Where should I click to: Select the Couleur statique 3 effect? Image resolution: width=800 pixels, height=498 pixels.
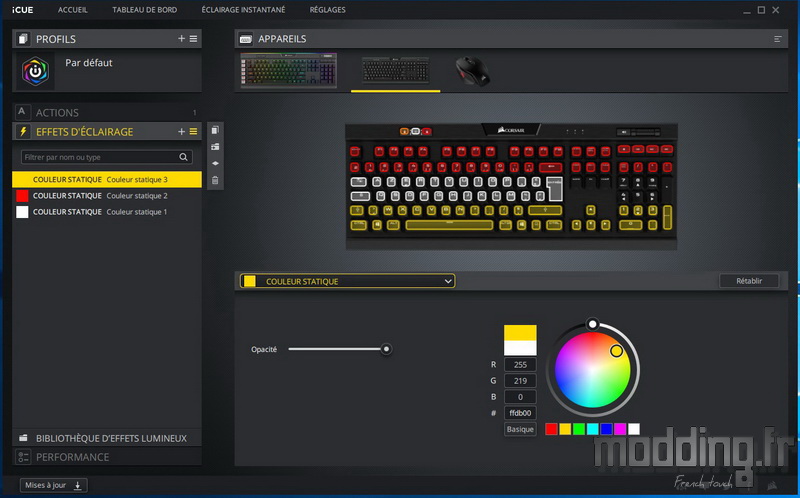point(107,180)
